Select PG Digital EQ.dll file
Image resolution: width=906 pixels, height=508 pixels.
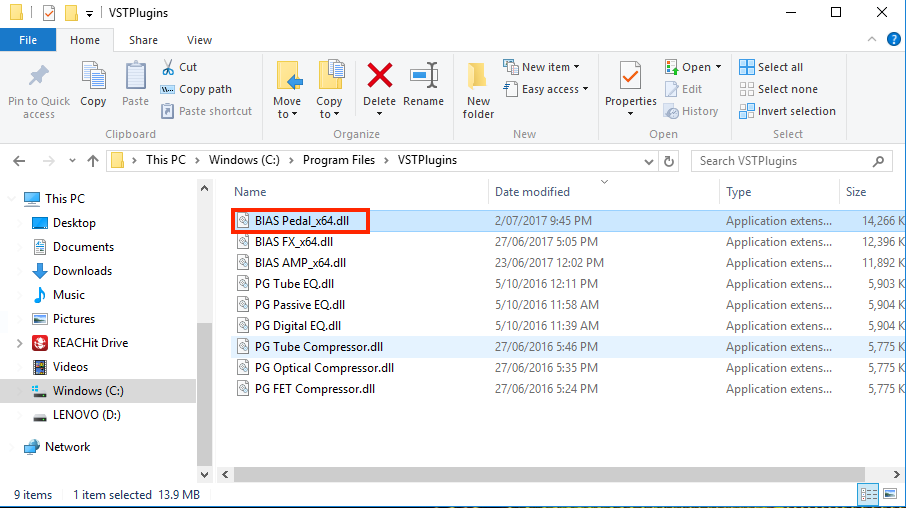[x=298, y=325]
